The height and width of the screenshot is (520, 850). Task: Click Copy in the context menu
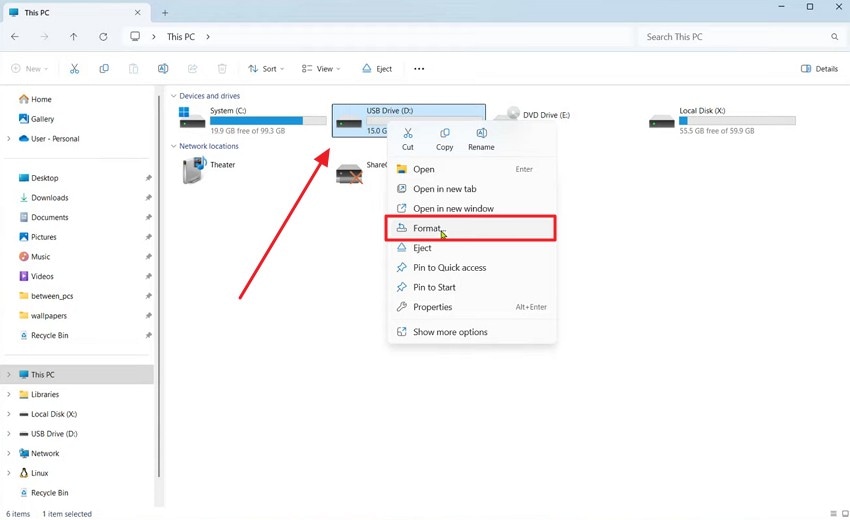(445, 139)
